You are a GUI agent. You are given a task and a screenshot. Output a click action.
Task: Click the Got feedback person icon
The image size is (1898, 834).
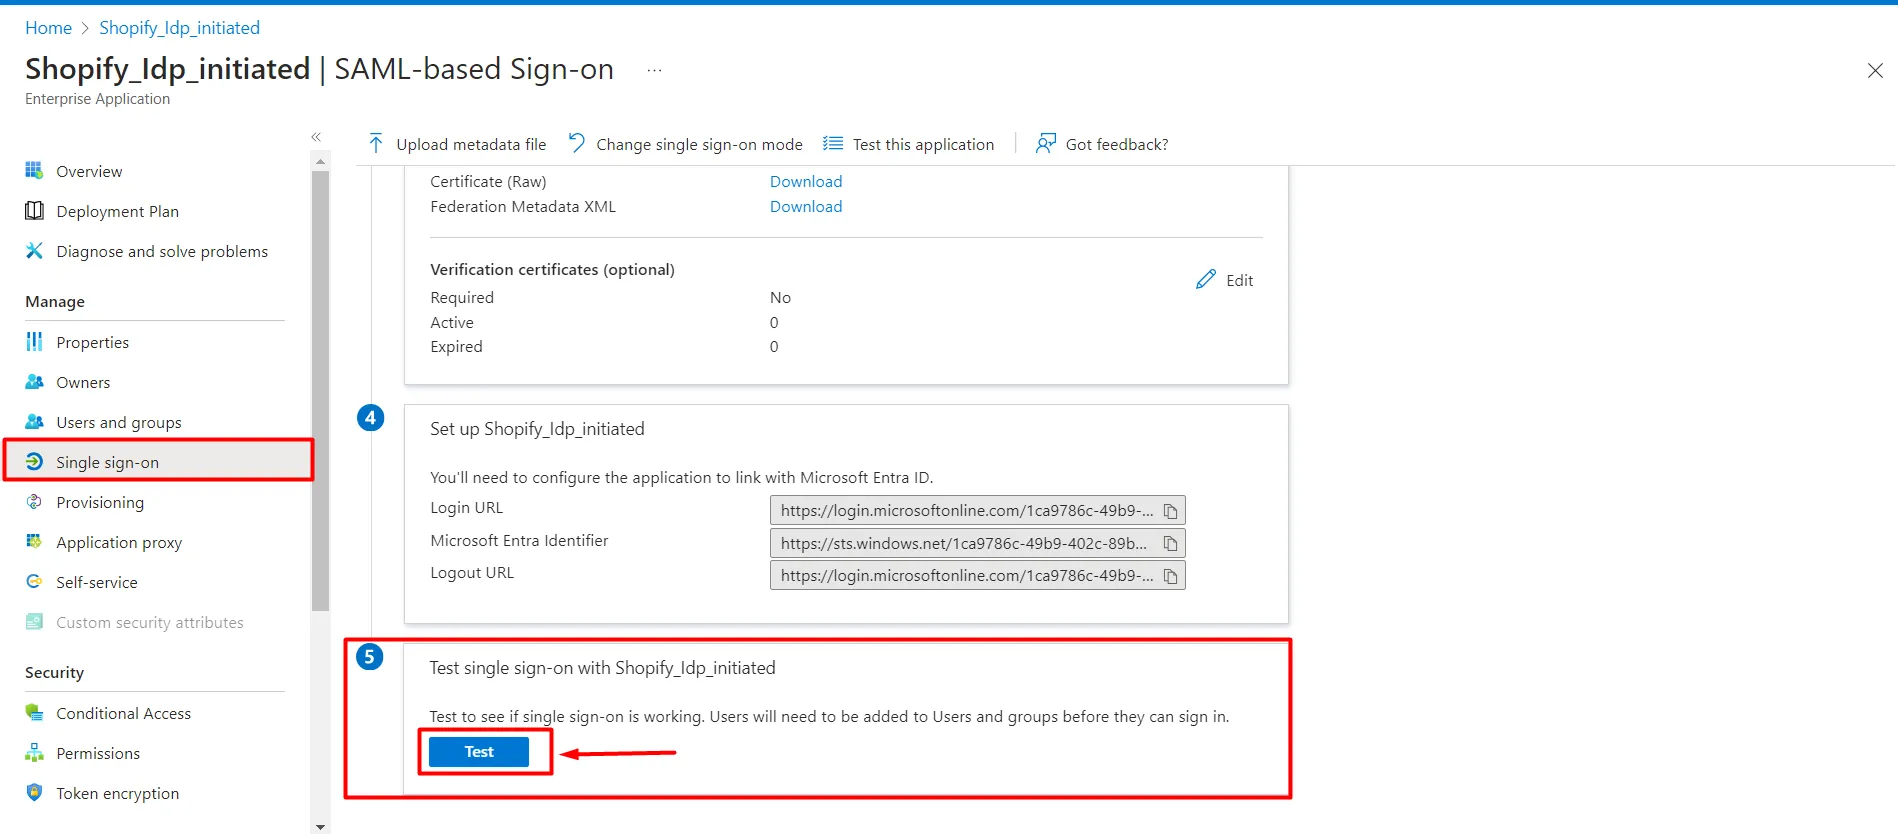click(1046, 144)
